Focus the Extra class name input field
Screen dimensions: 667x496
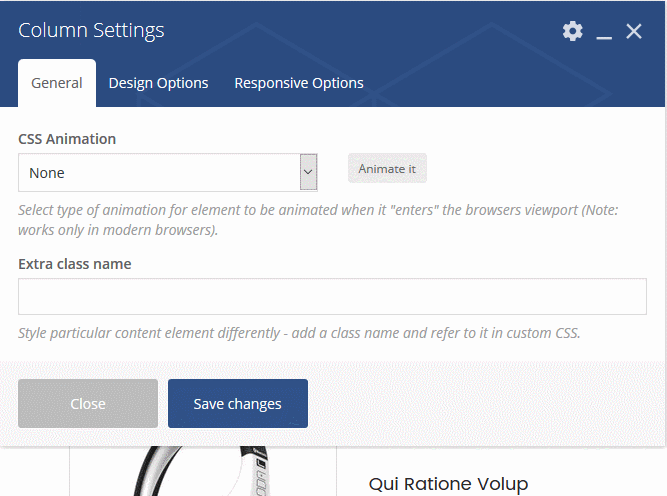click(x=332, y=296)
